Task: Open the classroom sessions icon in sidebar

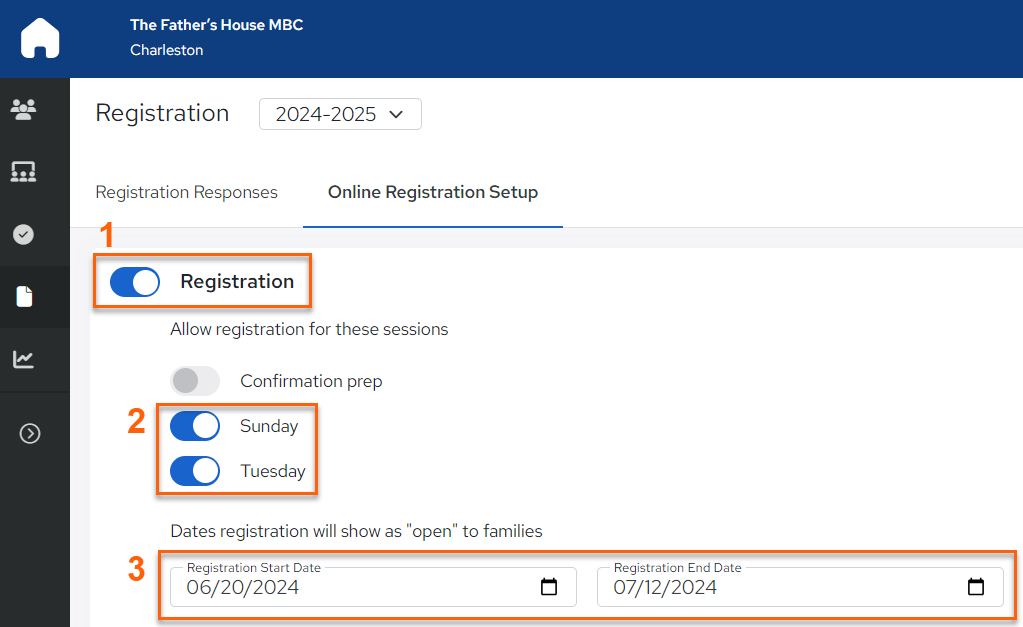Action: tap(23, 172)
